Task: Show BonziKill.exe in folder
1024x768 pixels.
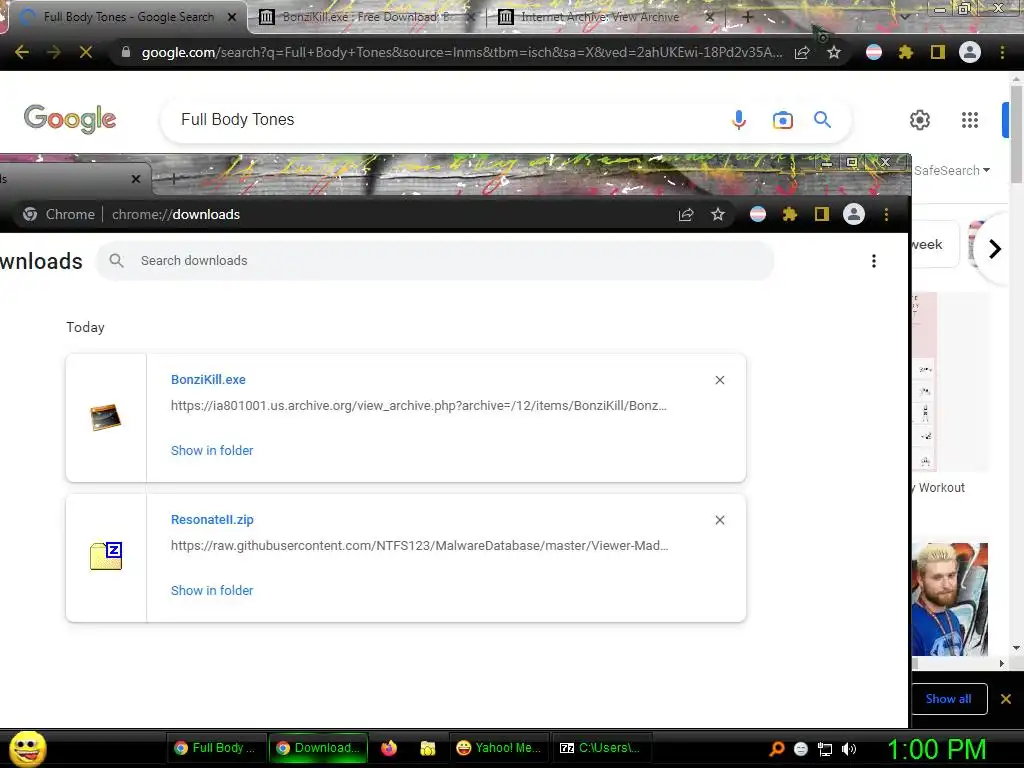Action: pos(212,451)
